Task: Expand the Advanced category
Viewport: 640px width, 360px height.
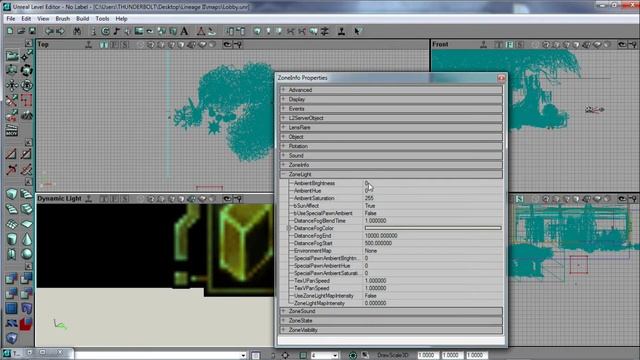Action: [283, 89]
